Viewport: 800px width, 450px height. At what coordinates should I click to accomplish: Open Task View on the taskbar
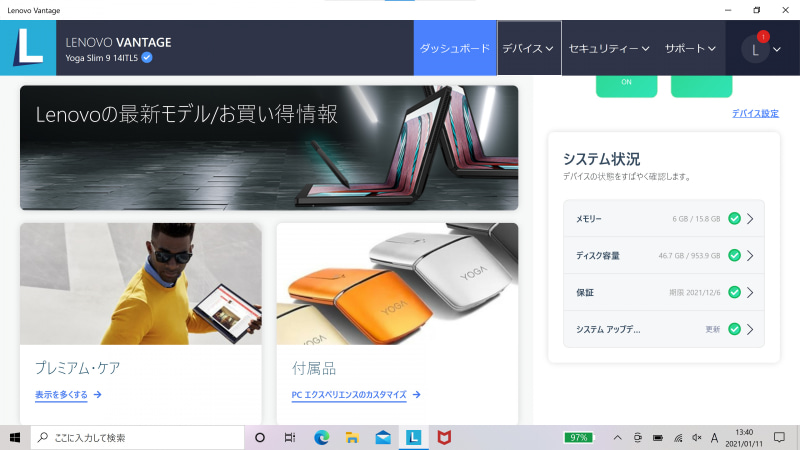pyautogui.click(x=290, y=438)
